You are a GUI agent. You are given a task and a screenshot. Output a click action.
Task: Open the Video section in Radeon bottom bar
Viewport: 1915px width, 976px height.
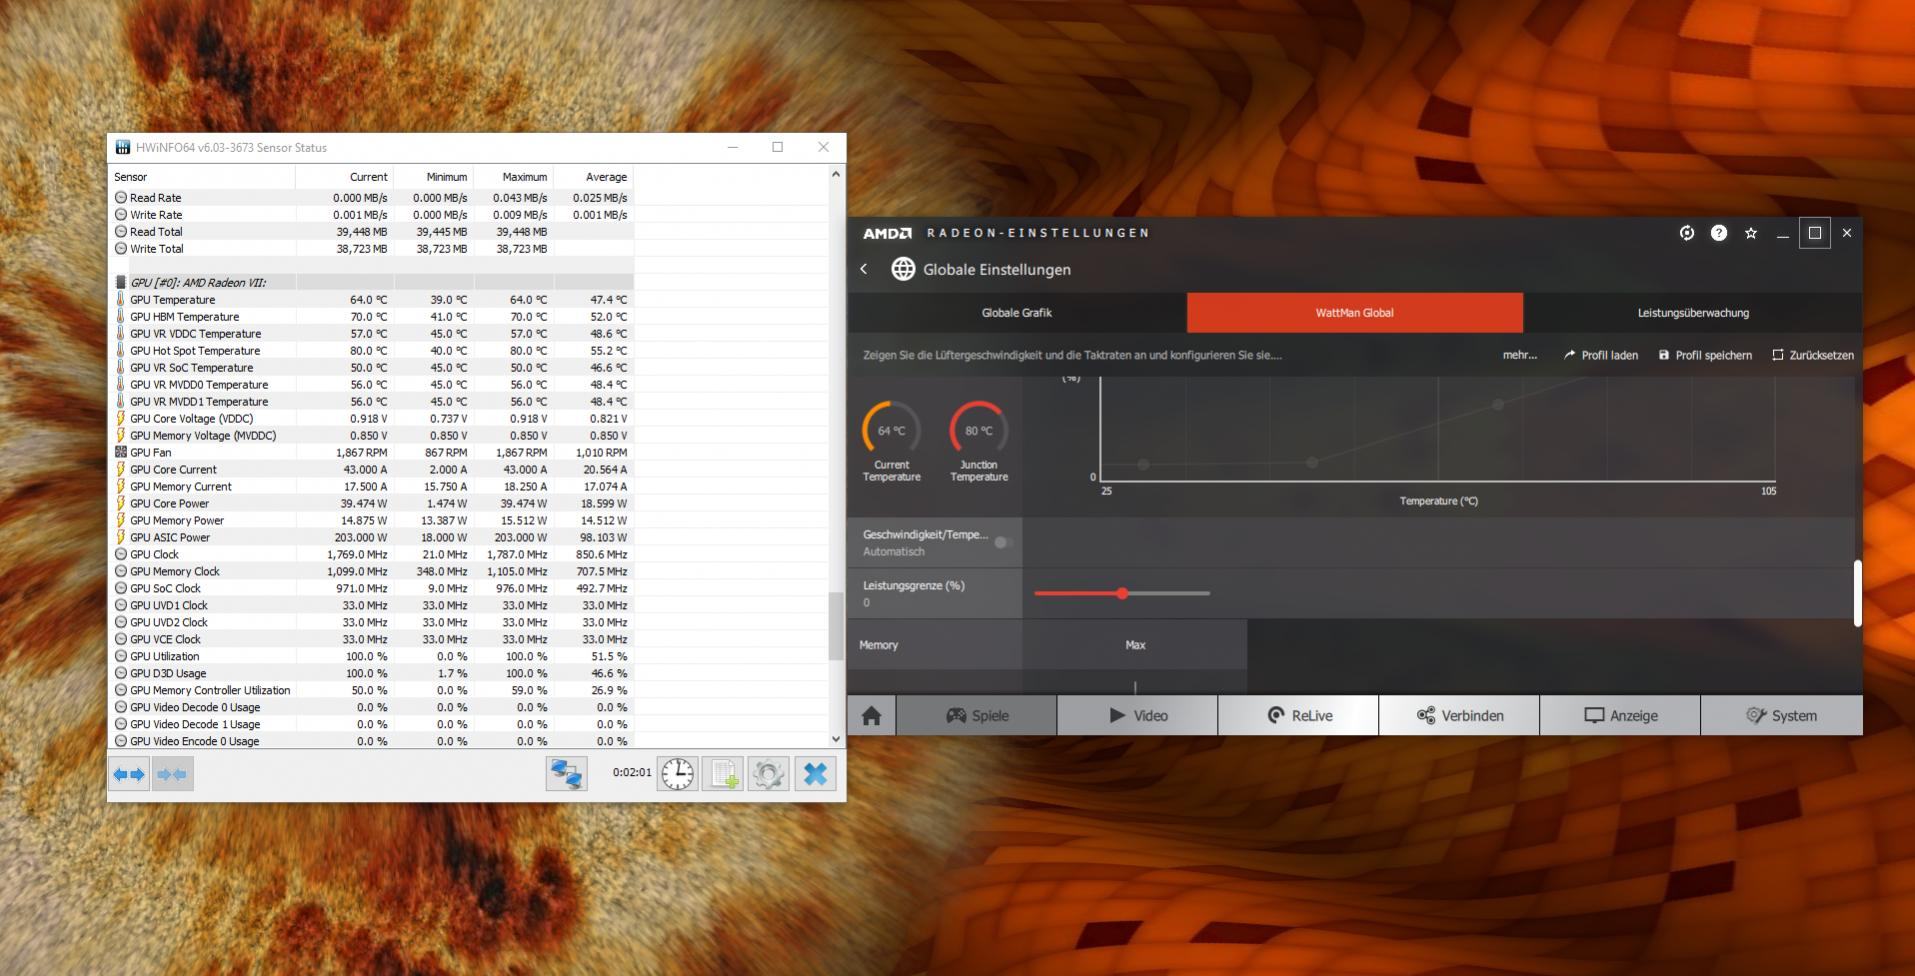click(x=1138, y=716)
